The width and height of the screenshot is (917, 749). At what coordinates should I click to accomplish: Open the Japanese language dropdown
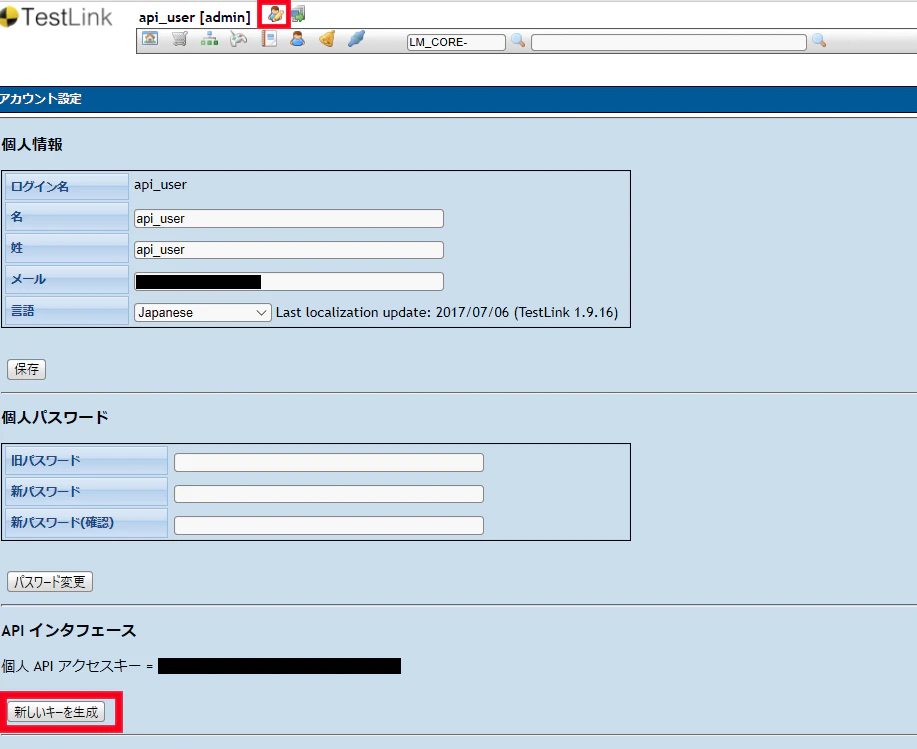(x=202, y=312)
